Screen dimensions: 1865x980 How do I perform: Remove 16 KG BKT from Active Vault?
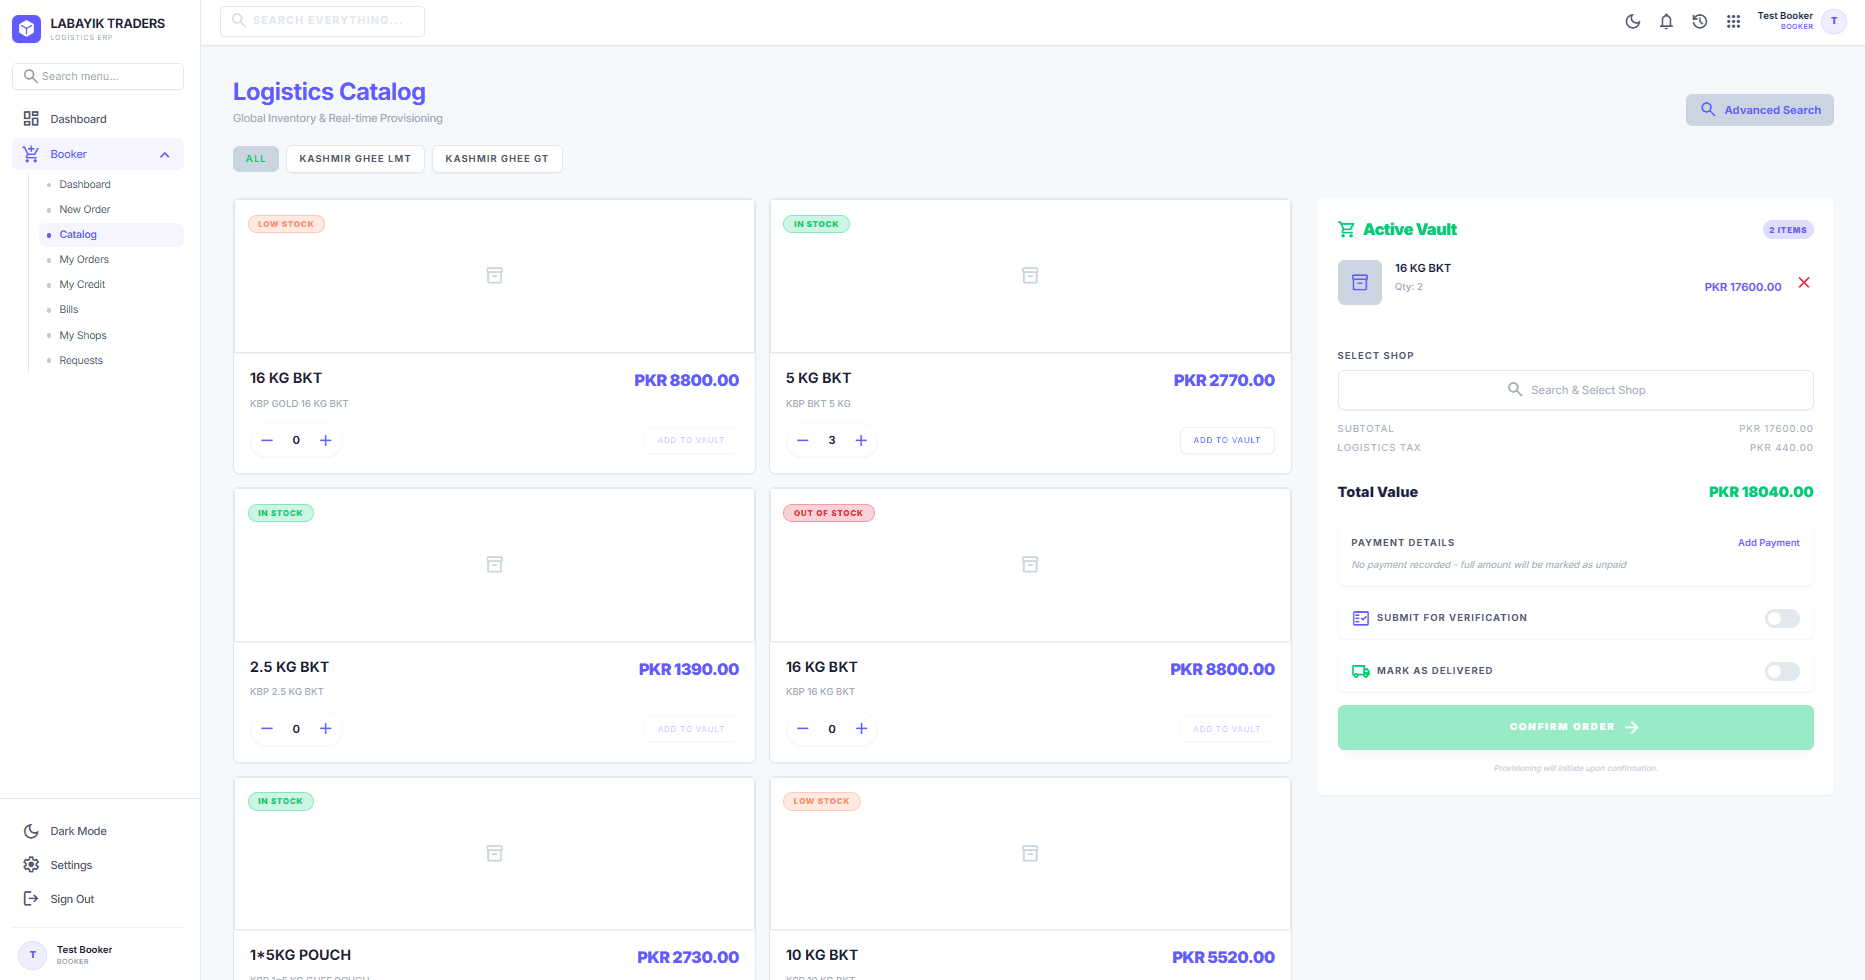tap(1804, 283)
